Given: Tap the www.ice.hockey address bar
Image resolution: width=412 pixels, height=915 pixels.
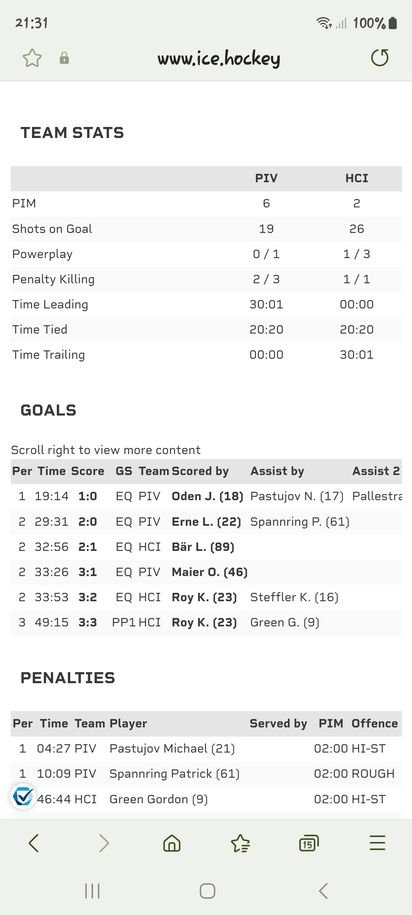Looking at the screenshot, I should pyautogui.click(x=219, y=58).
